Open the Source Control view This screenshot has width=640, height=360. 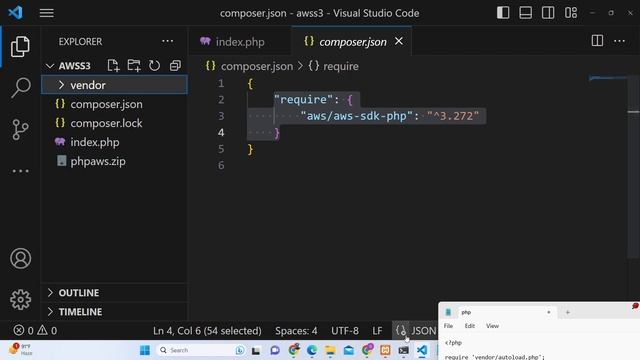tap(20, 129)
